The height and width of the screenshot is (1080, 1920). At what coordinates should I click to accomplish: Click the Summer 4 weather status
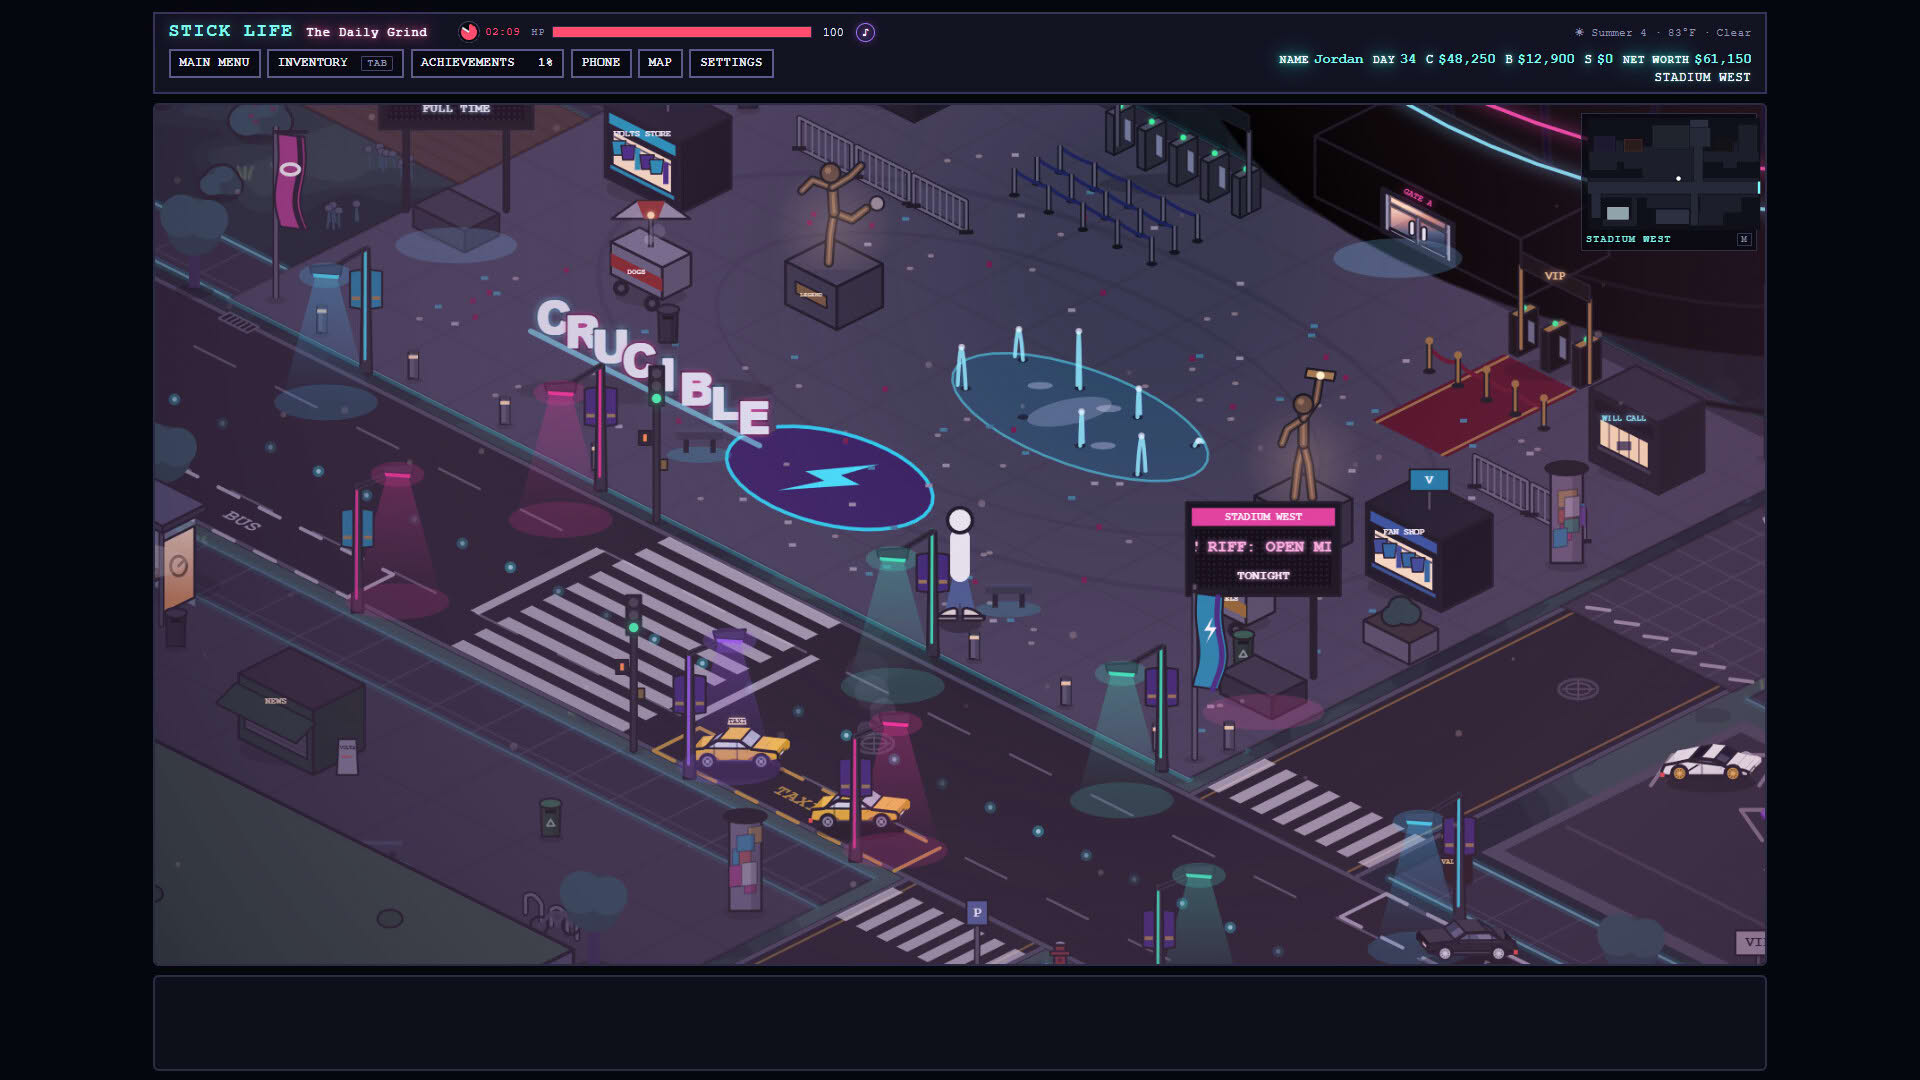tap(1663, 32)
